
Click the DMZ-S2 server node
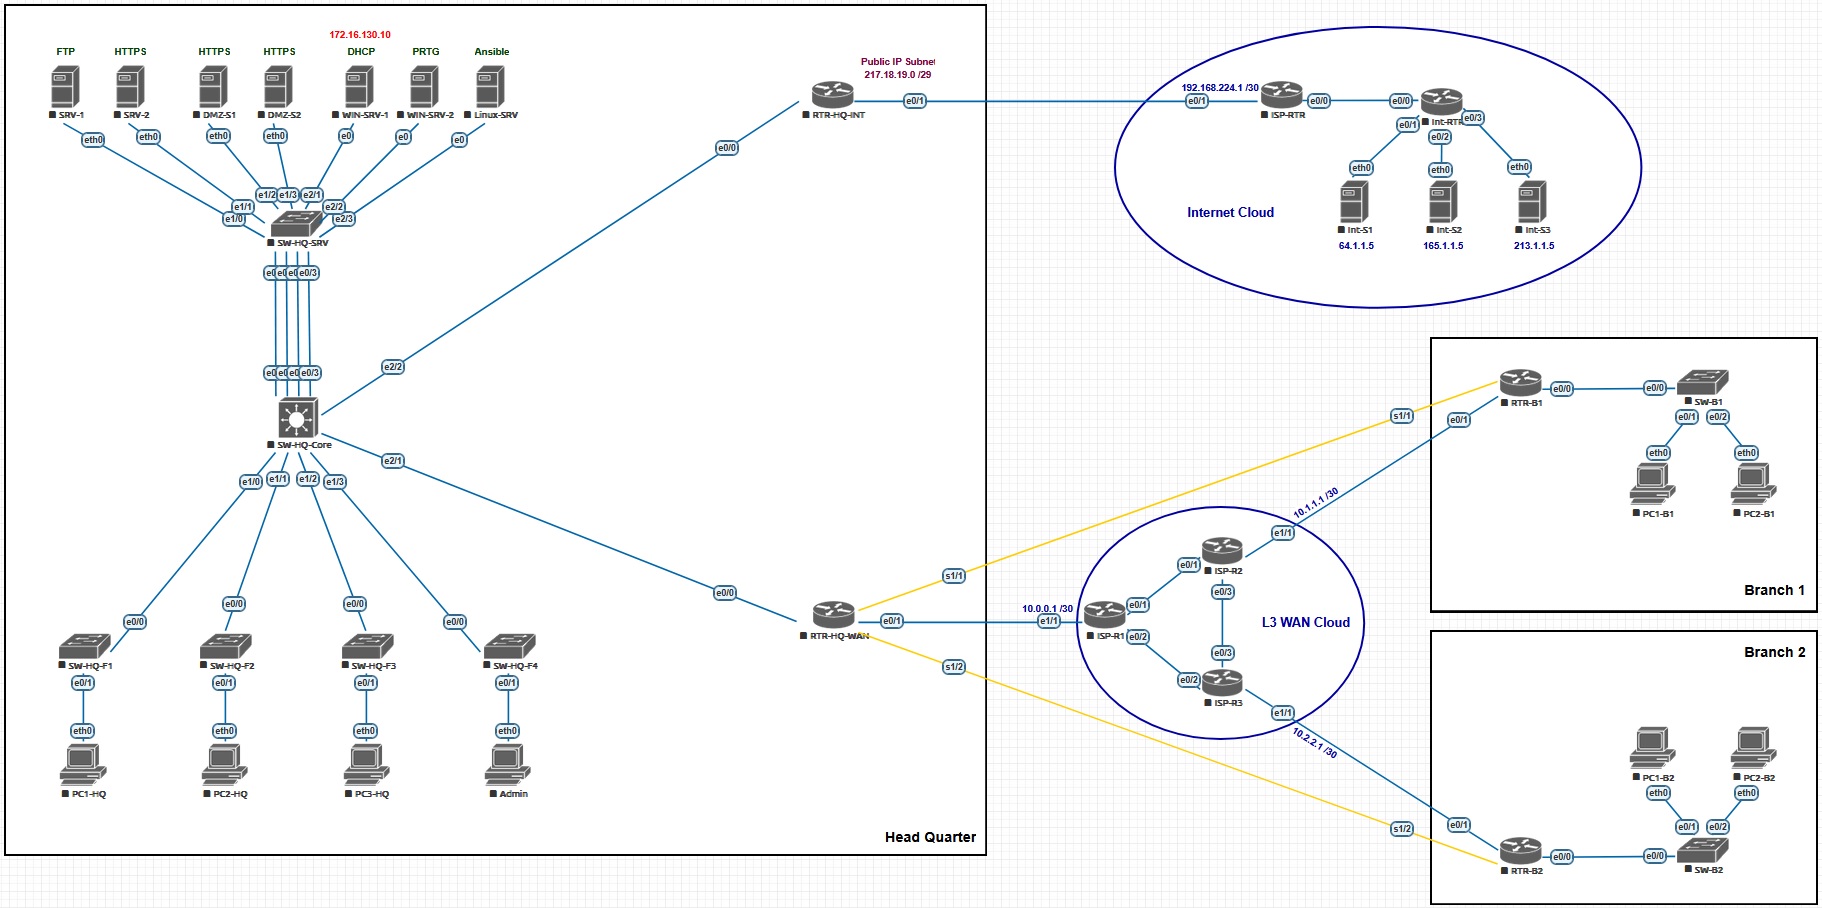click(278, 87)
